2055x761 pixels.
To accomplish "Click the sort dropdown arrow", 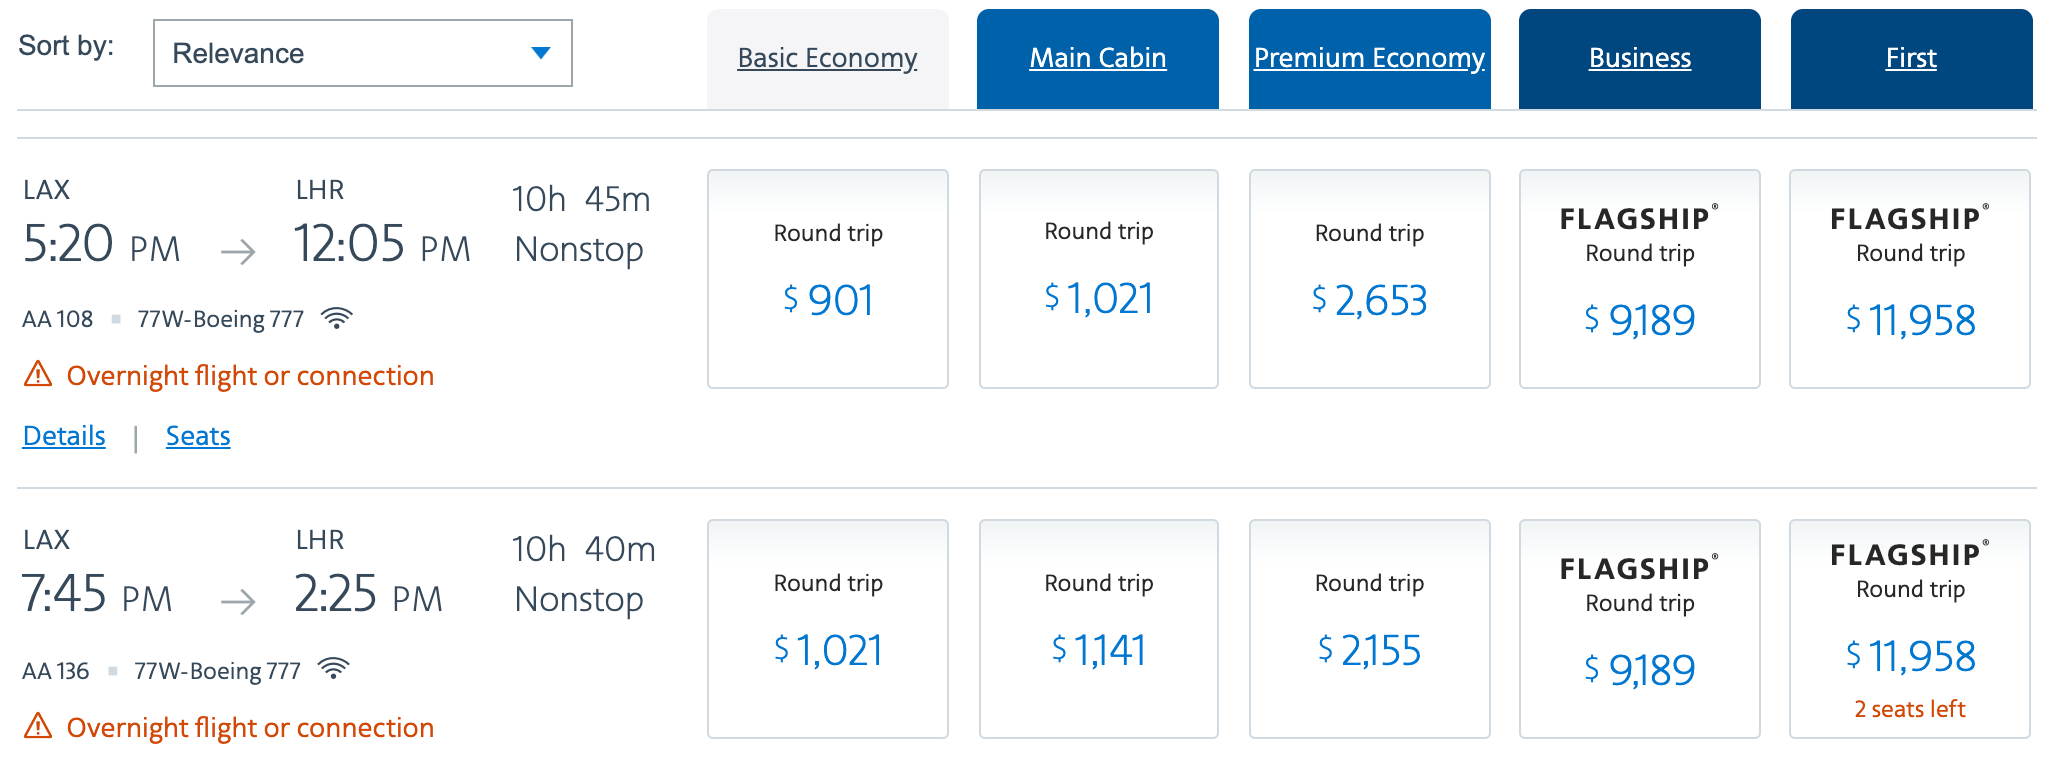I will [541, 53].
